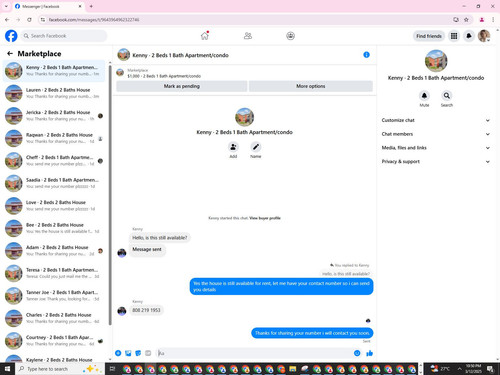500x375 pixels.
Task: Search in conversation with magnifier icon
Action: [447, 96]
